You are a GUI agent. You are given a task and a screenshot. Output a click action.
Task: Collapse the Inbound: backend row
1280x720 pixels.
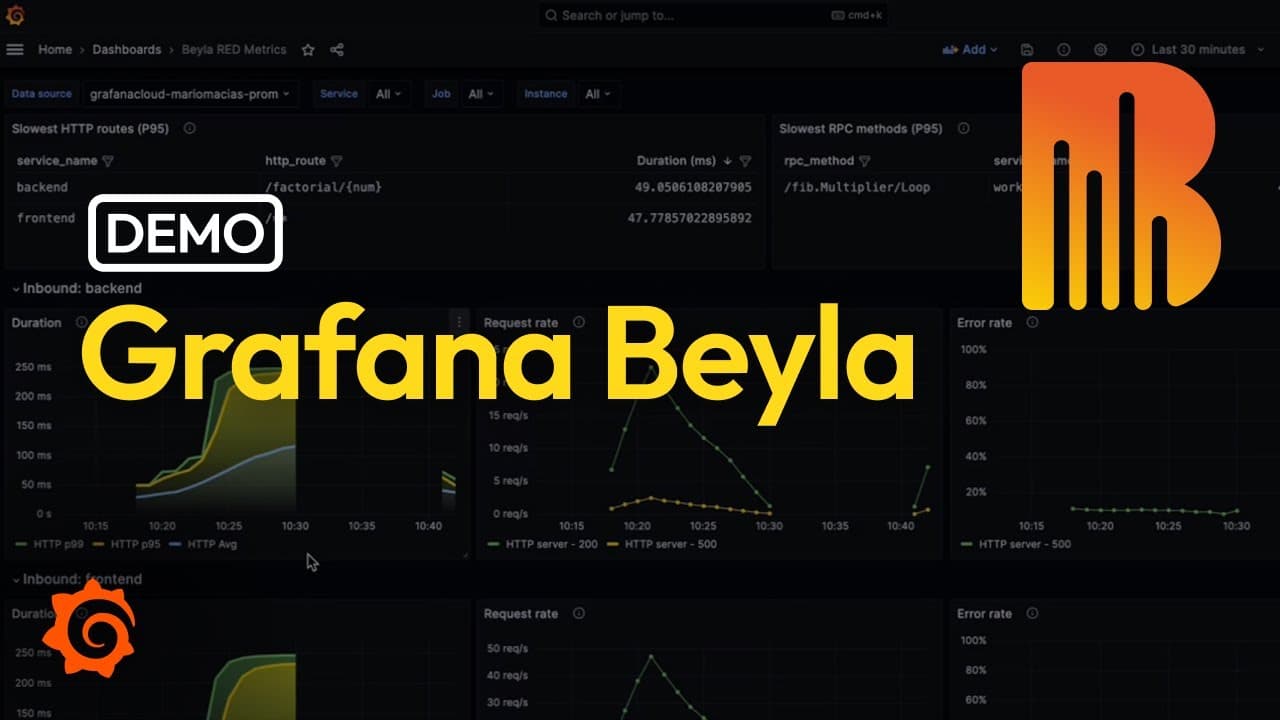[77, 288]
